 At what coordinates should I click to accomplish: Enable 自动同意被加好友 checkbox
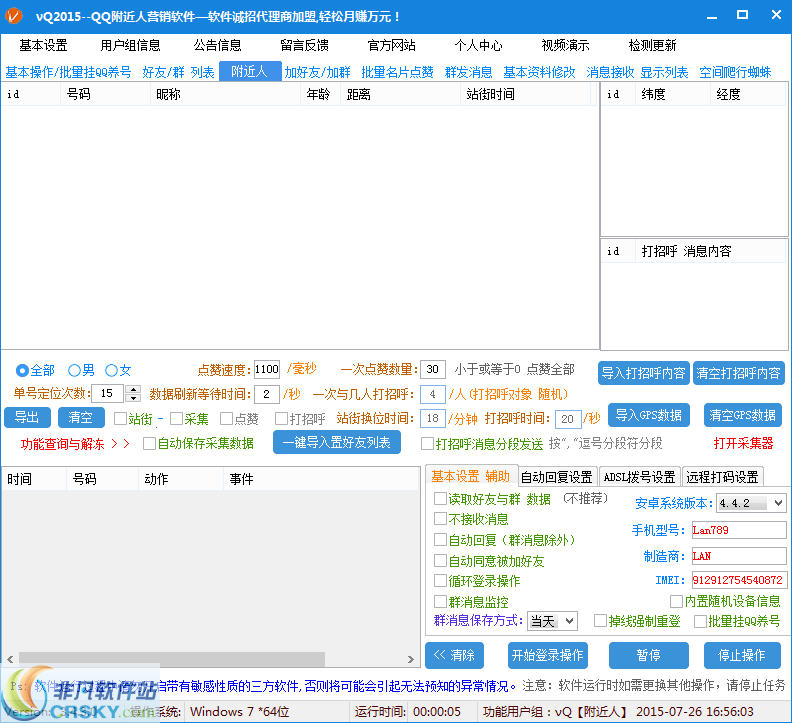[x=440, y=560]
